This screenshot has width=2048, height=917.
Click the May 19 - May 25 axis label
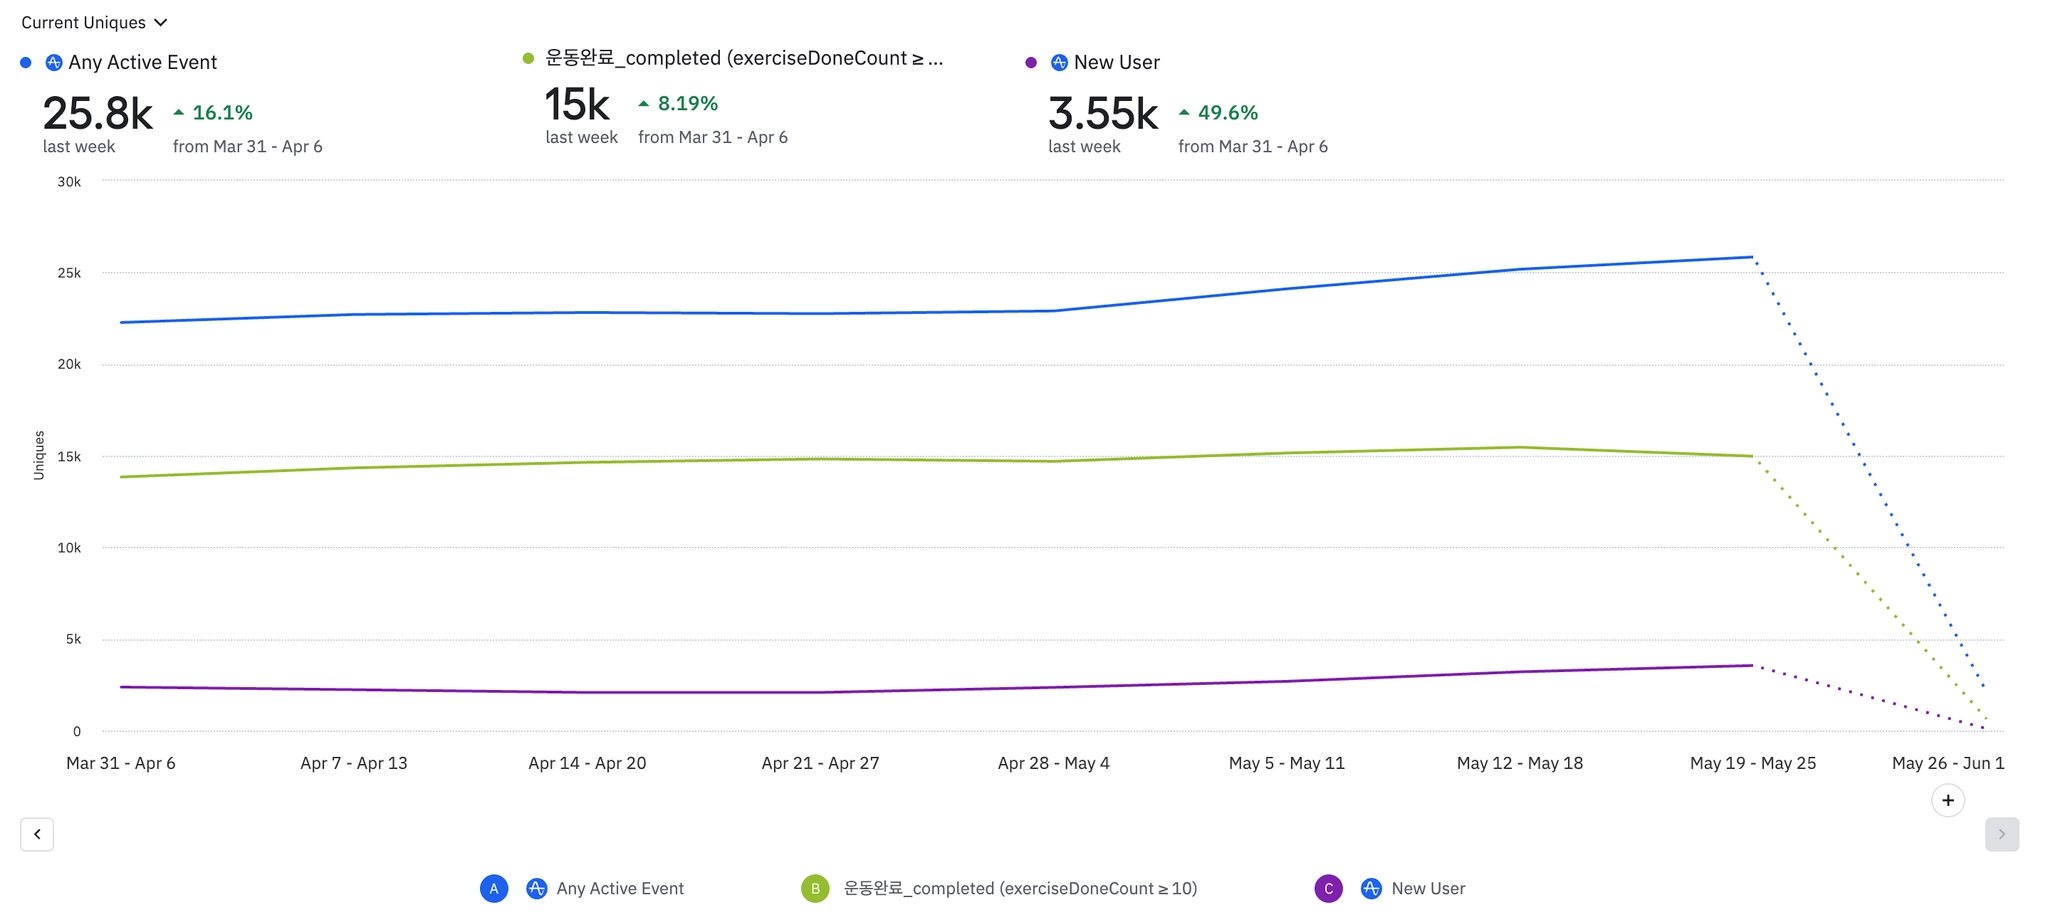click(x=1752, y=763)
